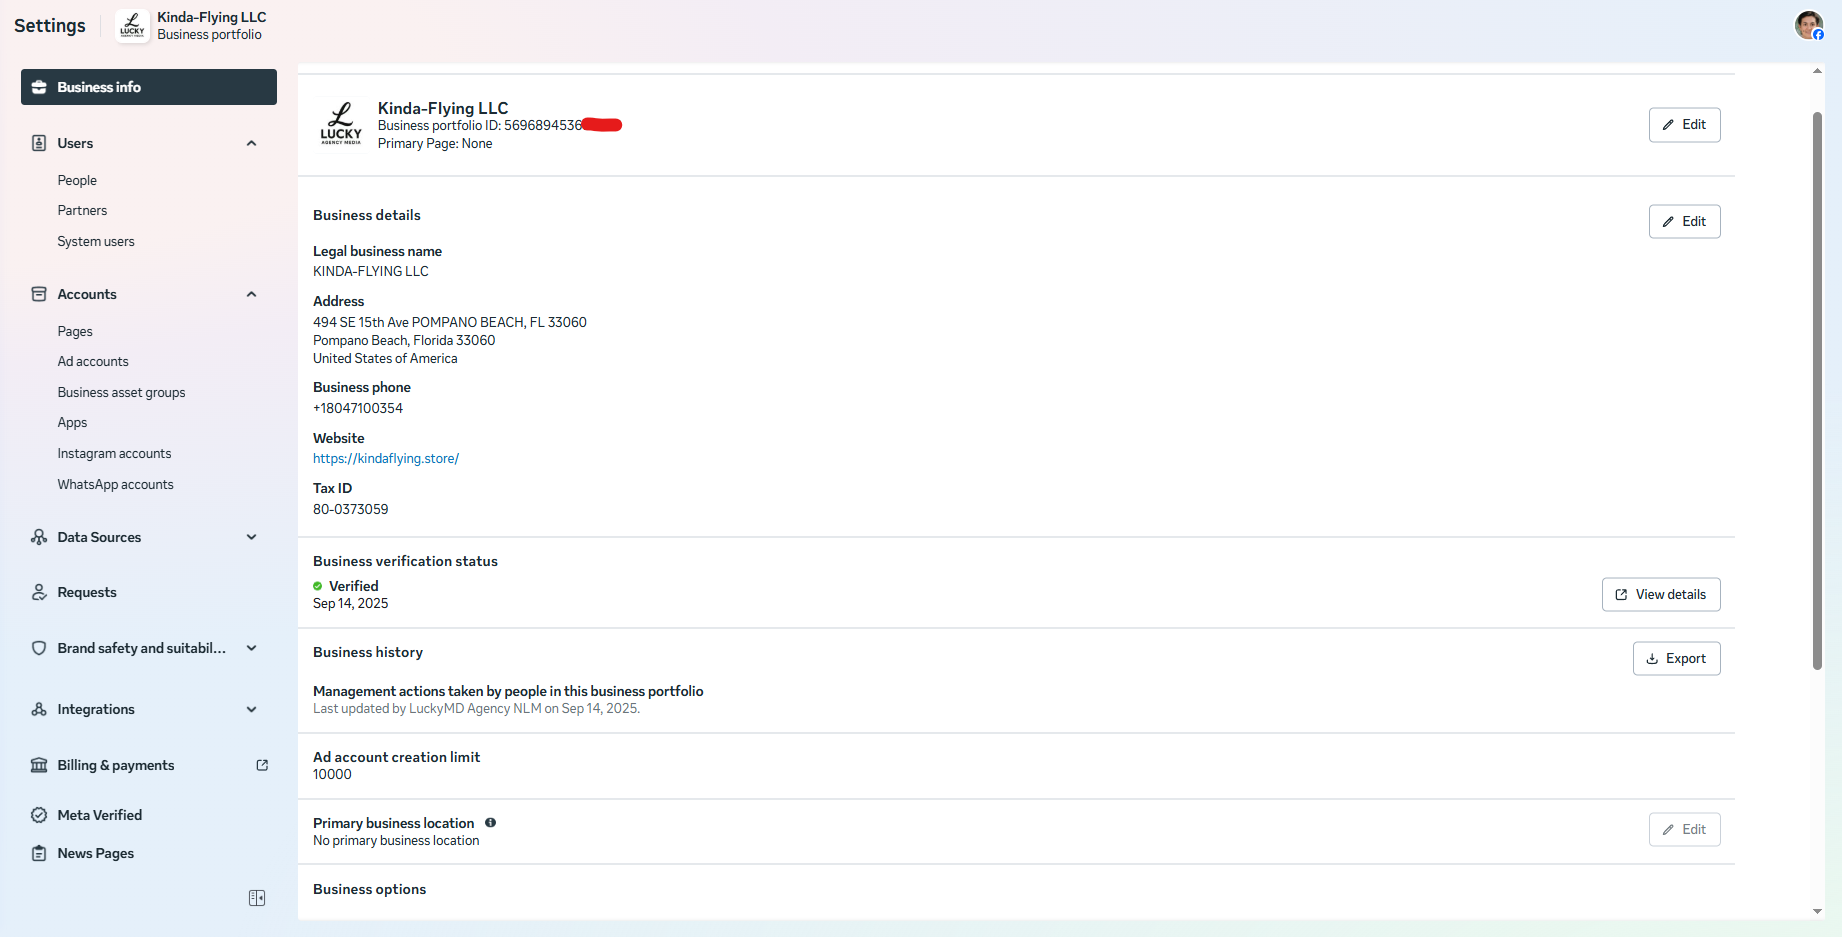The image size is (1842, 937).
Task: Open Business asset groups
Action: pos(121,392)
